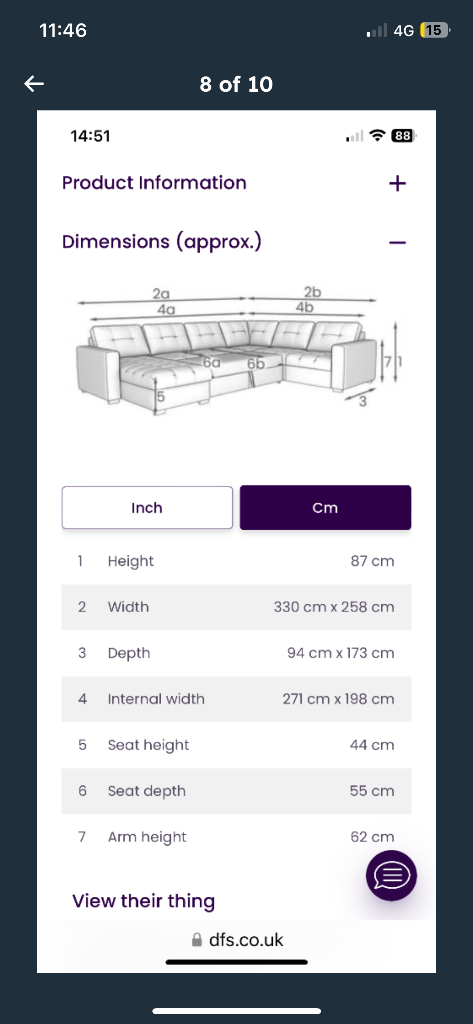Collapse Dimensions section with minus icon
Viewport: 473px width, 1024px height.
[397, 243]
